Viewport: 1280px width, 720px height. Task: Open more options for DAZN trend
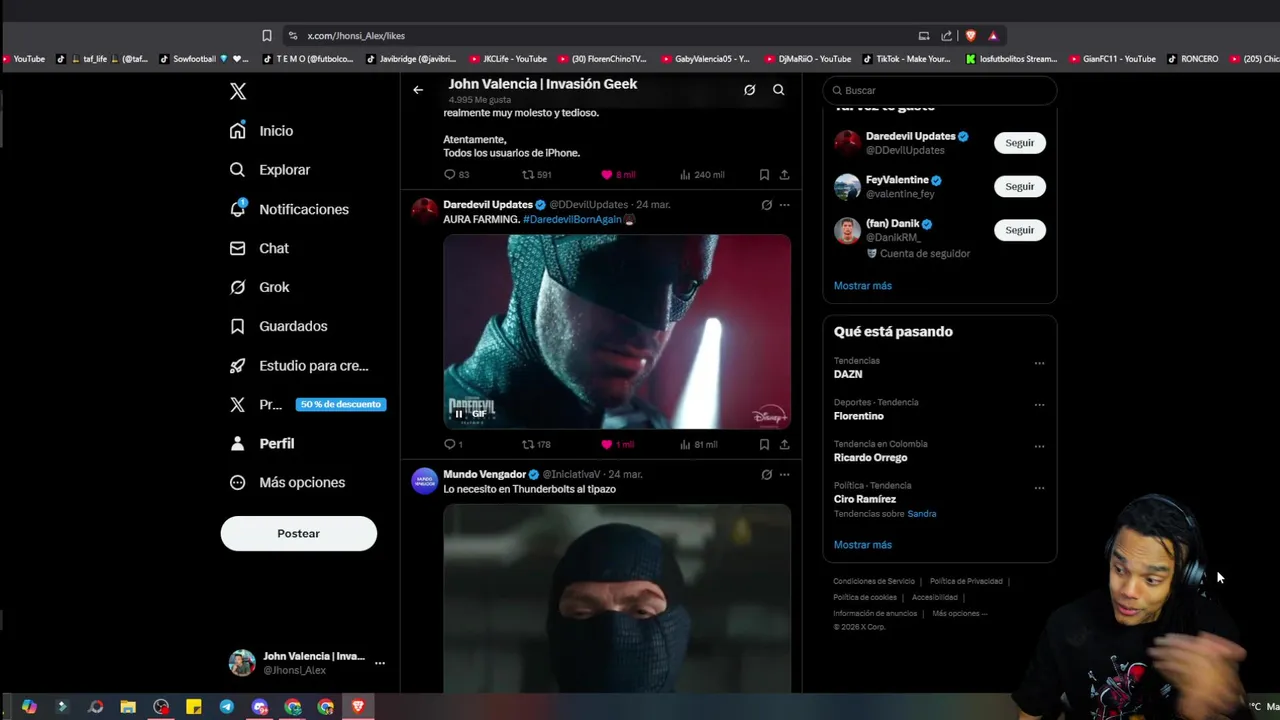[1039, 363]
